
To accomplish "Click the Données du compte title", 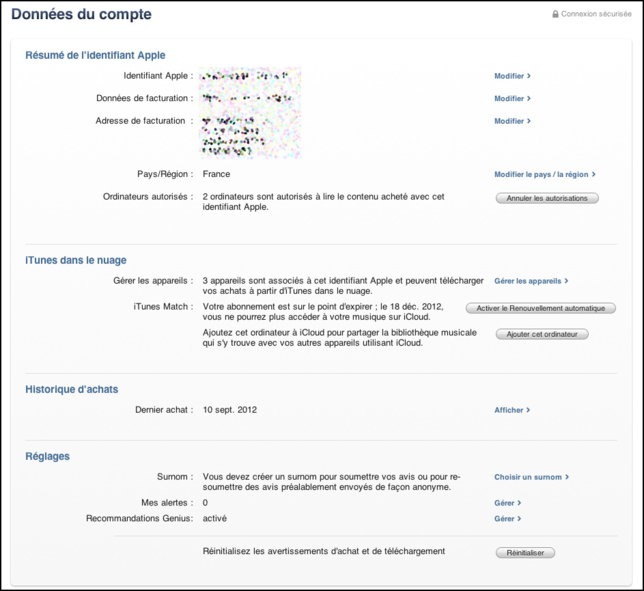I will pos(81,14).
